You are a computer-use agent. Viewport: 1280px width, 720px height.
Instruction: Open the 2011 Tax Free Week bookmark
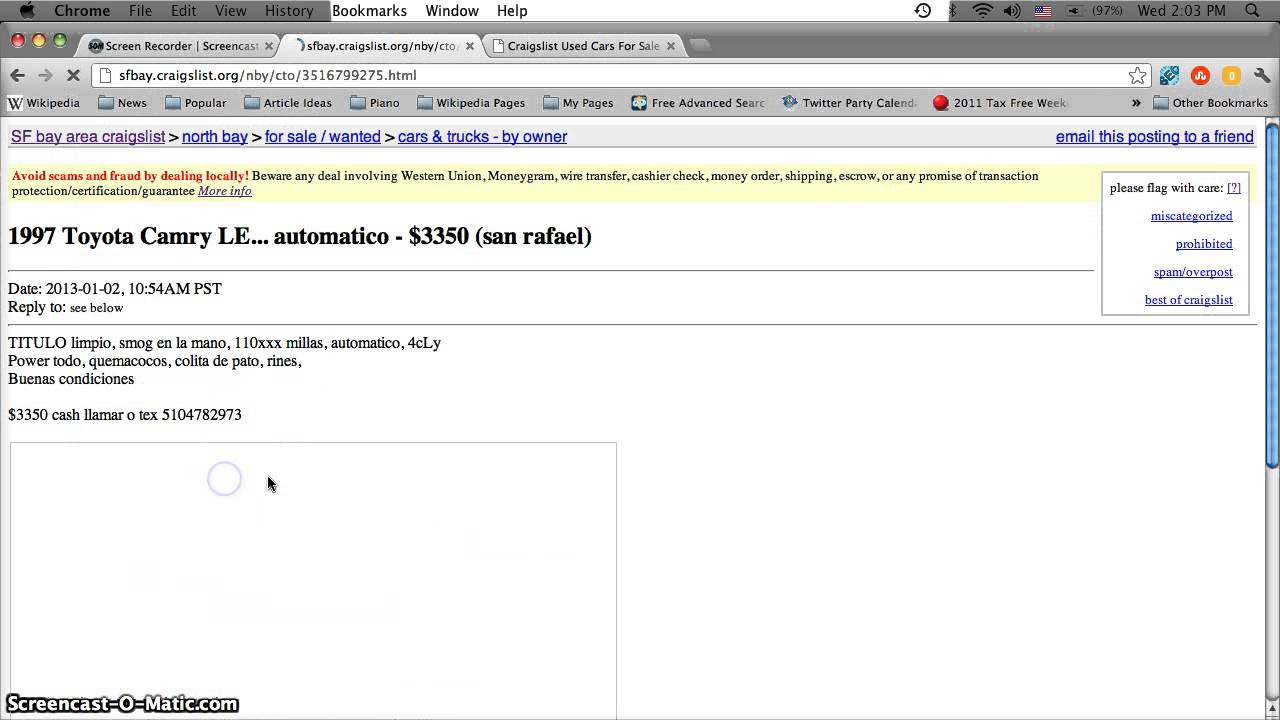(x=1000, y=103)
